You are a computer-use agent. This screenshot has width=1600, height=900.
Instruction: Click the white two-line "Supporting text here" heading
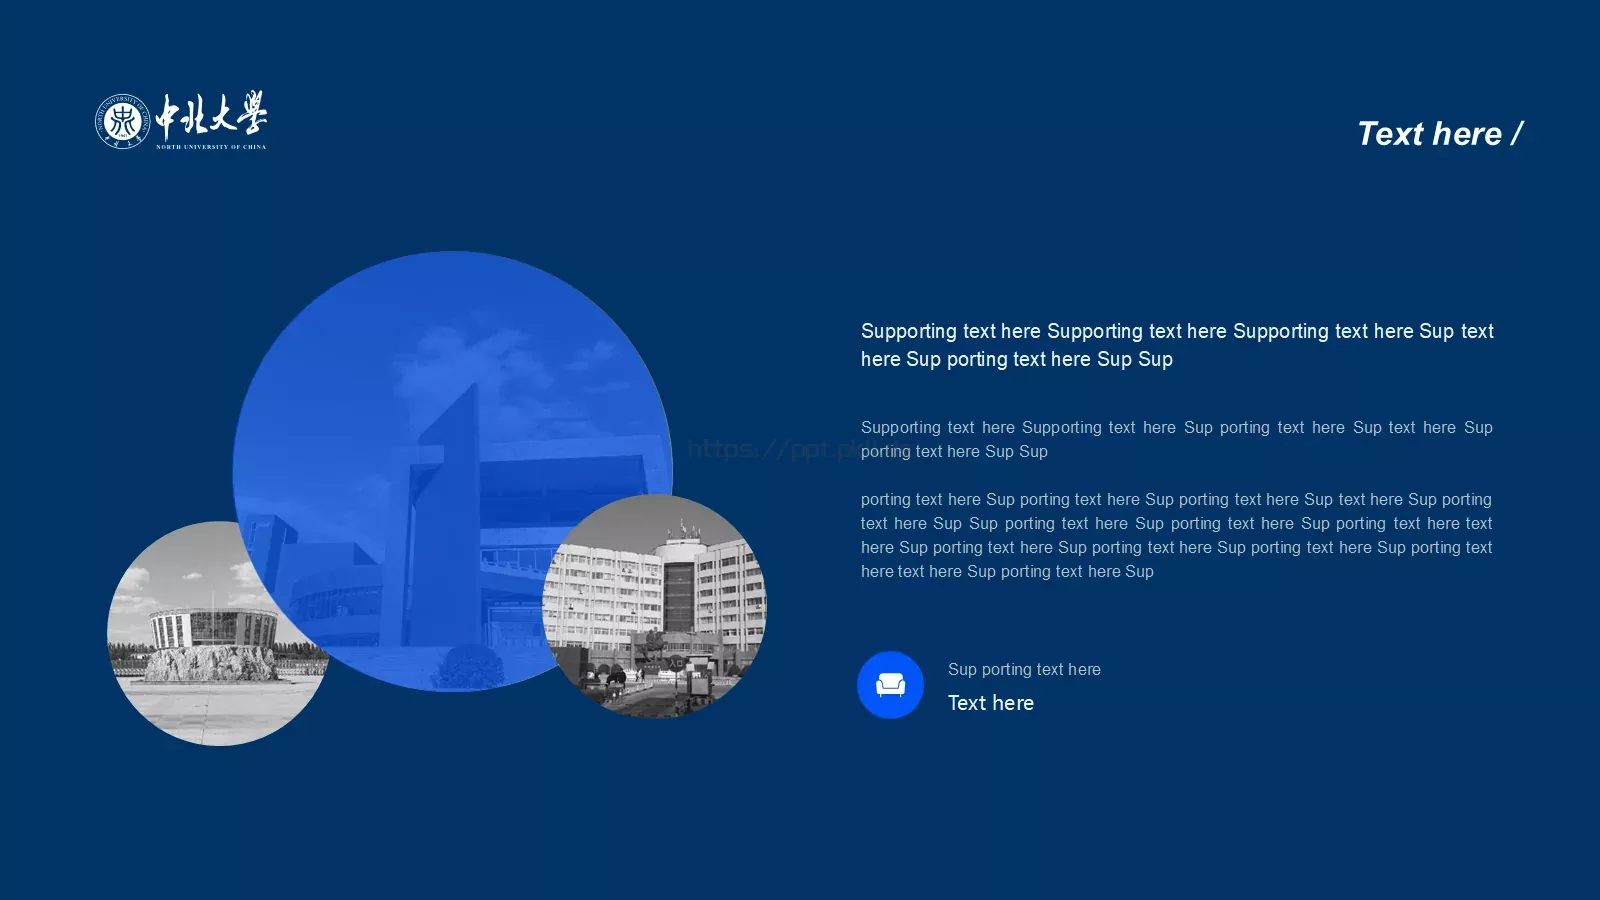[1177, 345]
